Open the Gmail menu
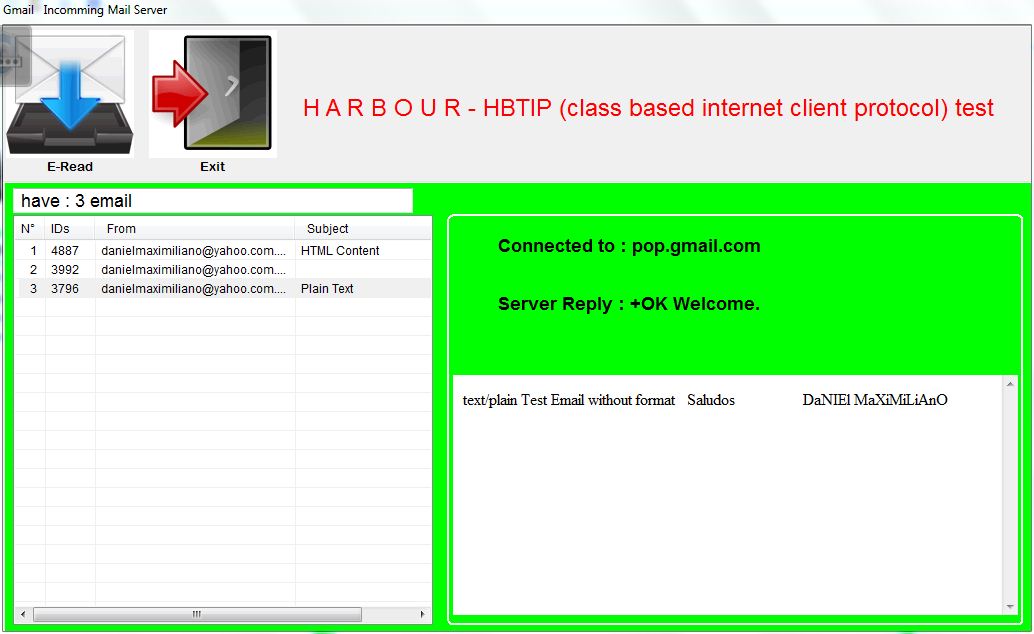Screen dimensions: 1034x634 [x=17, y=8]
